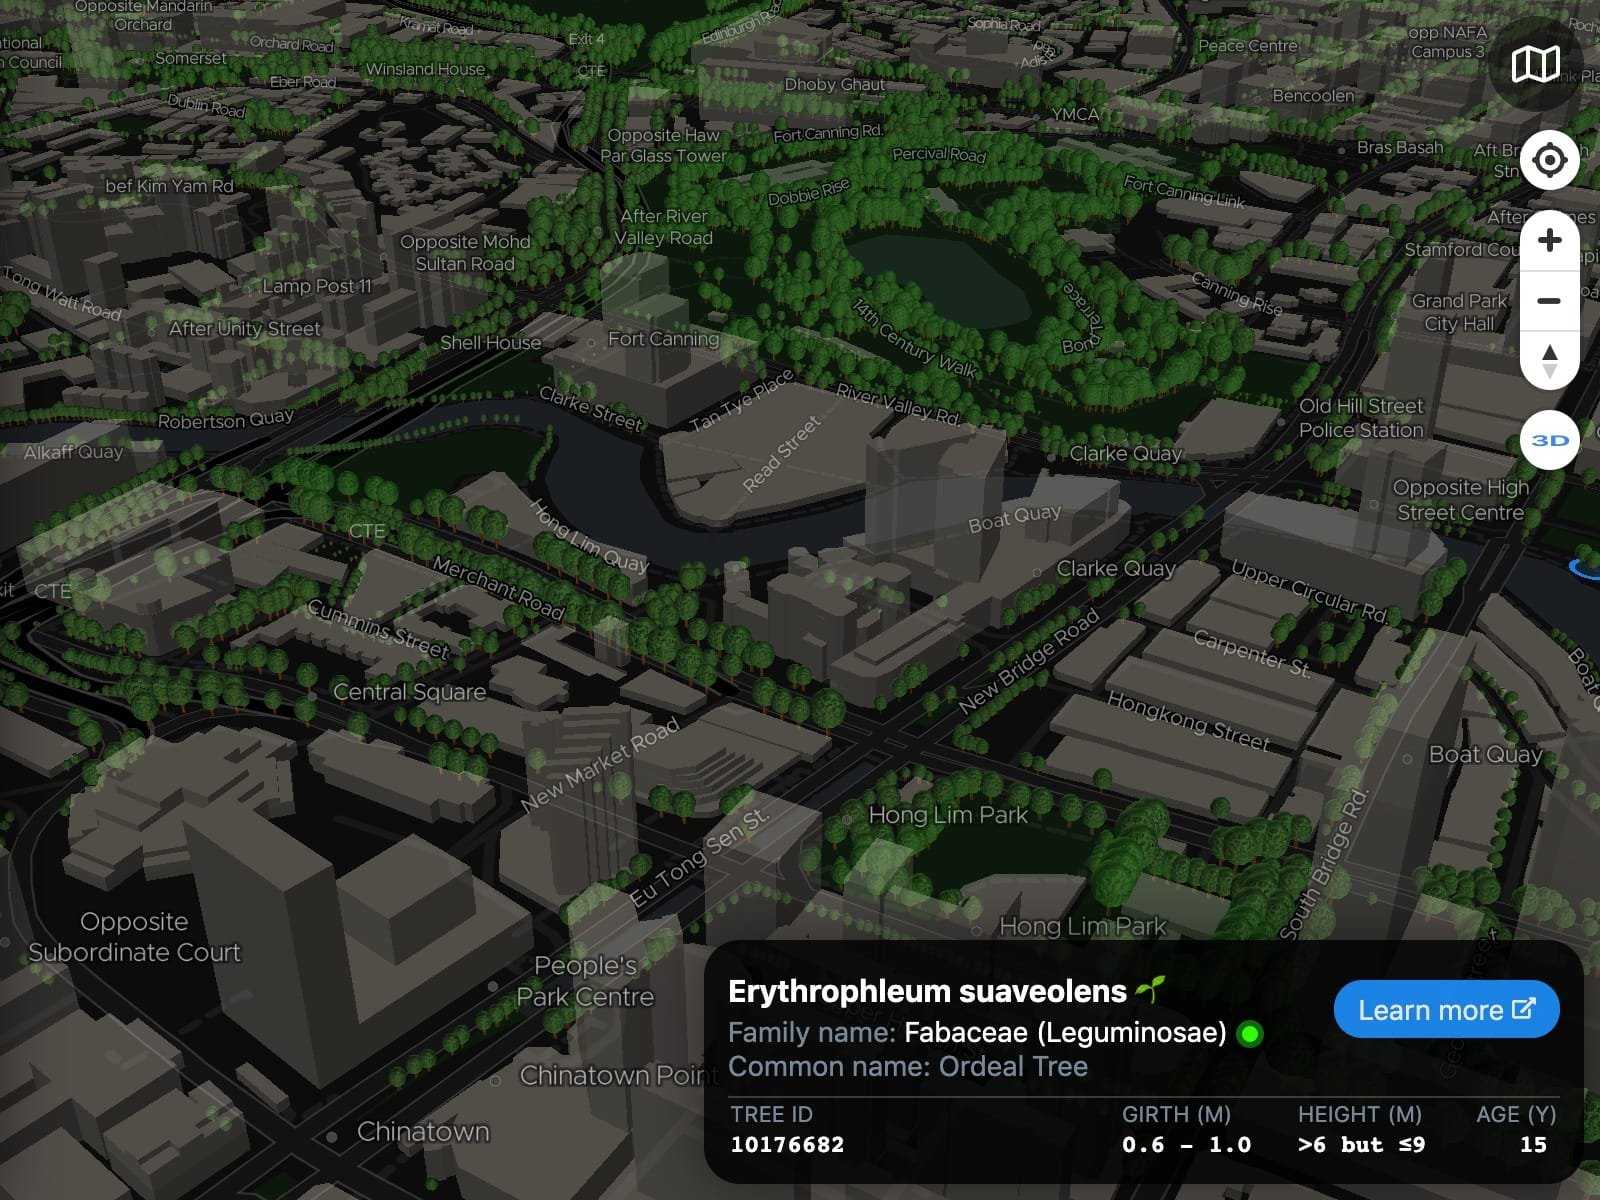Click the Common name Ordeal Tree text
1600x1200 pixels.
[x=907, y=1067]
